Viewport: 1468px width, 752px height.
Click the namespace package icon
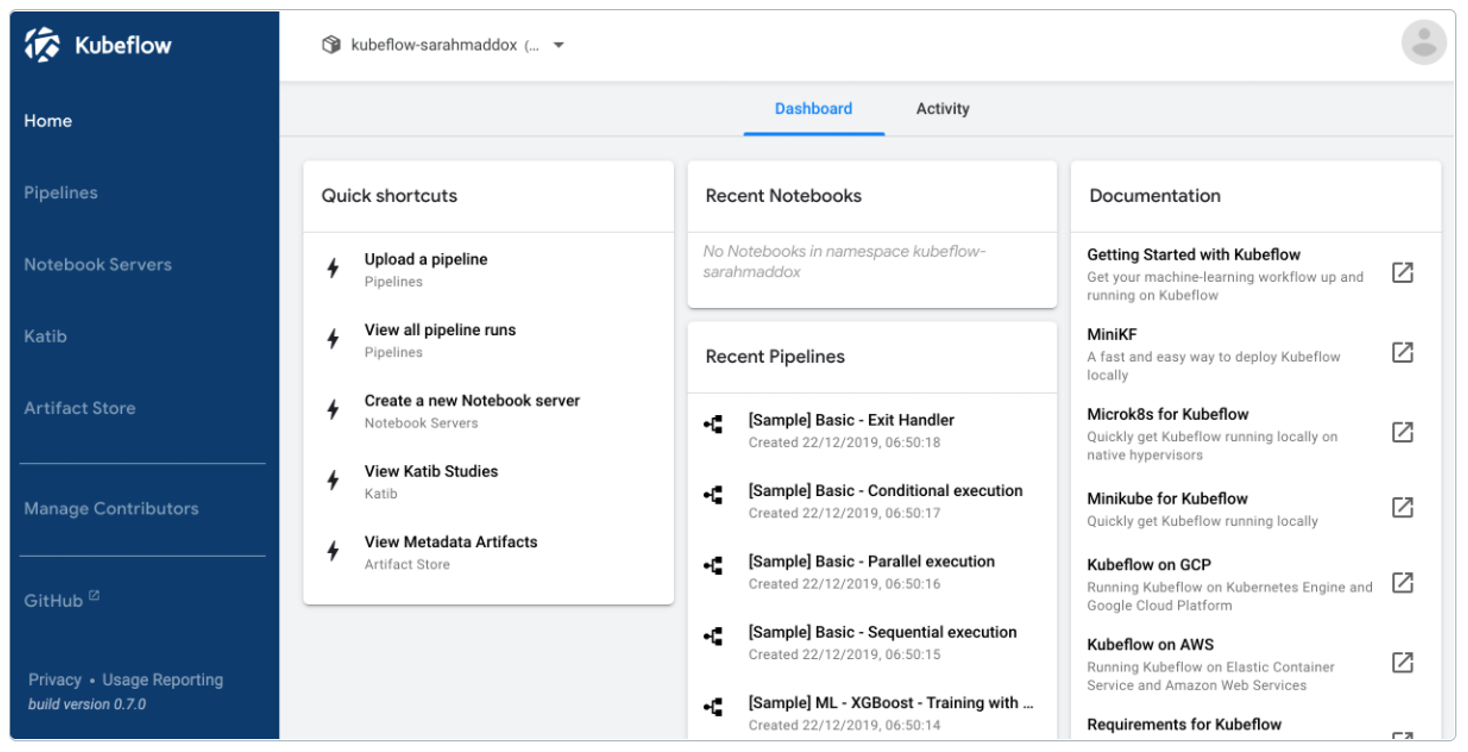(x=331, y=45)
